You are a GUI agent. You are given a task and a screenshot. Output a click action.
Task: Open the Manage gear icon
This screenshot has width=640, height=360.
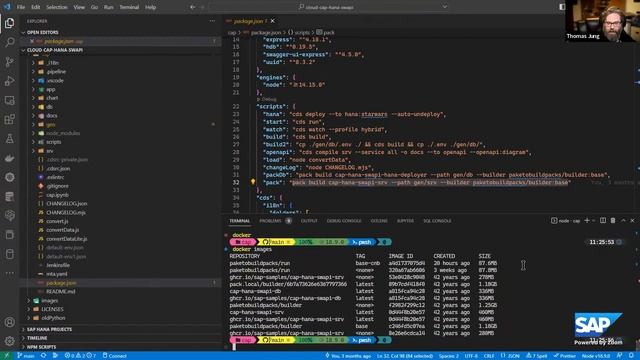click(x=9, y=340)
